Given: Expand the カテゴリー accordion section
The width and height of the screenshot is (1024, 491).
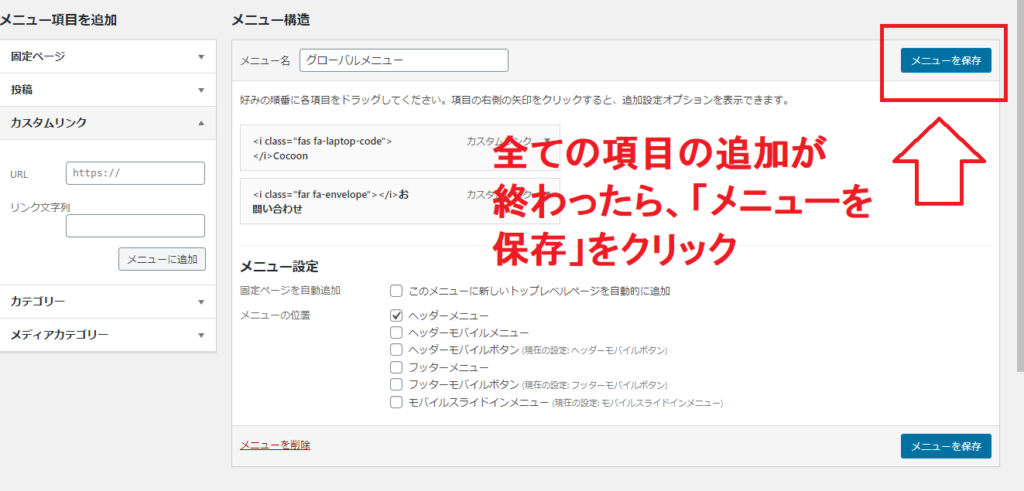Looking at the screenshot, I should coord(108,302).
